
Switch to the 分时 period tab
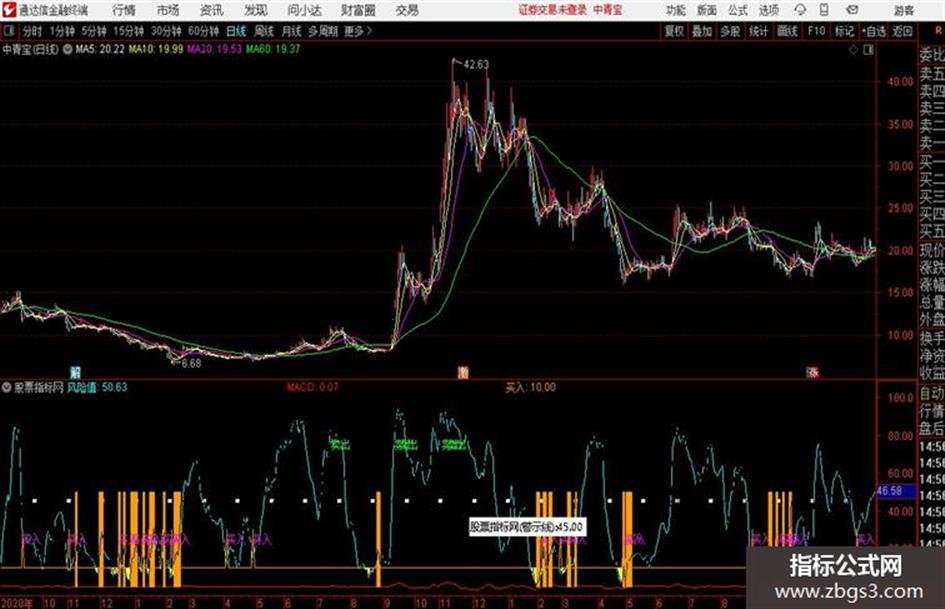click(32, 31)
